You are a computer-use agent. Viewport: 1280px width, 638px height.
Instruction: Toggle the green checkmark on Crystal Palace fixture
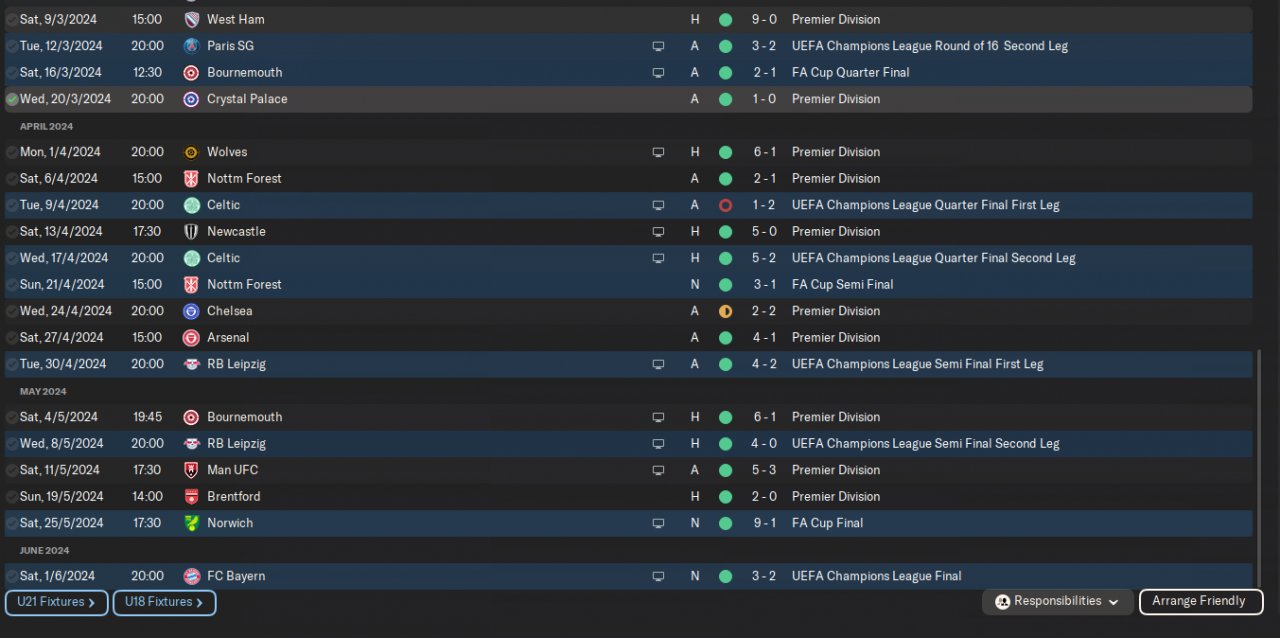12,99
